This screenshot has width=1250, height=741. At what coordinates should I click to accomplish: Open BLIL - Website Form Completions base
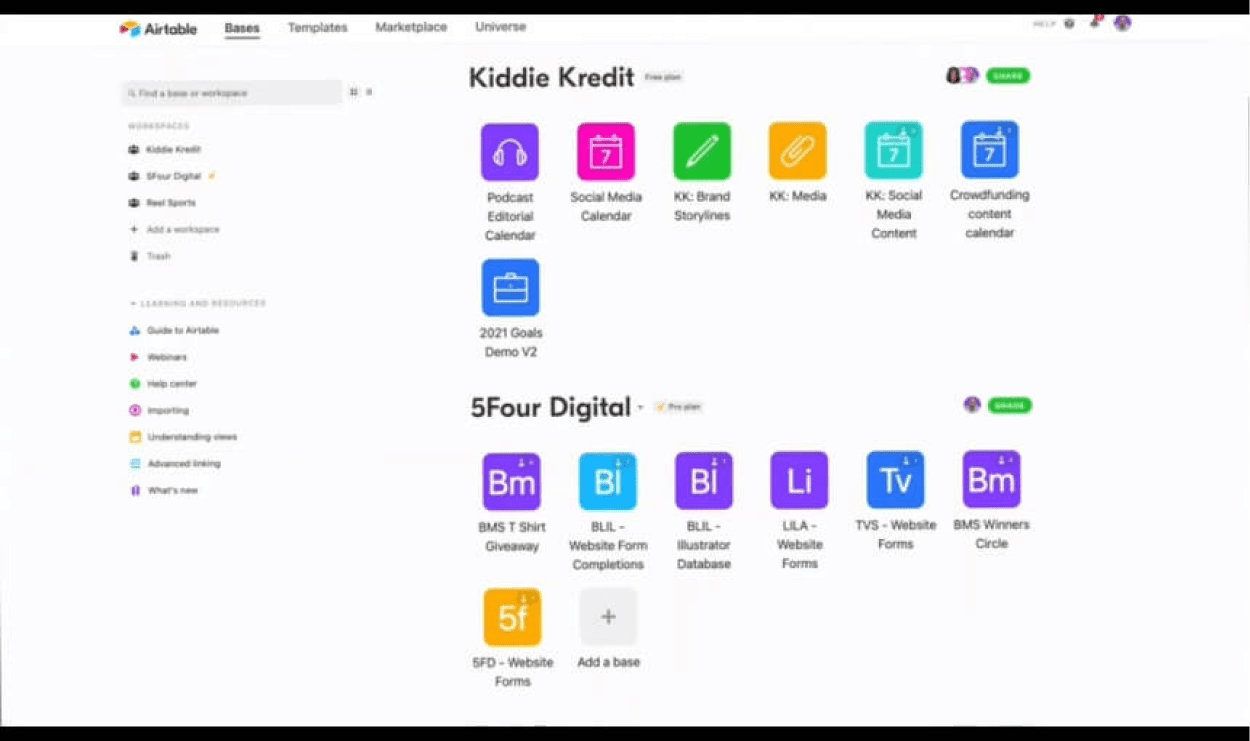[x=608, y=482]
